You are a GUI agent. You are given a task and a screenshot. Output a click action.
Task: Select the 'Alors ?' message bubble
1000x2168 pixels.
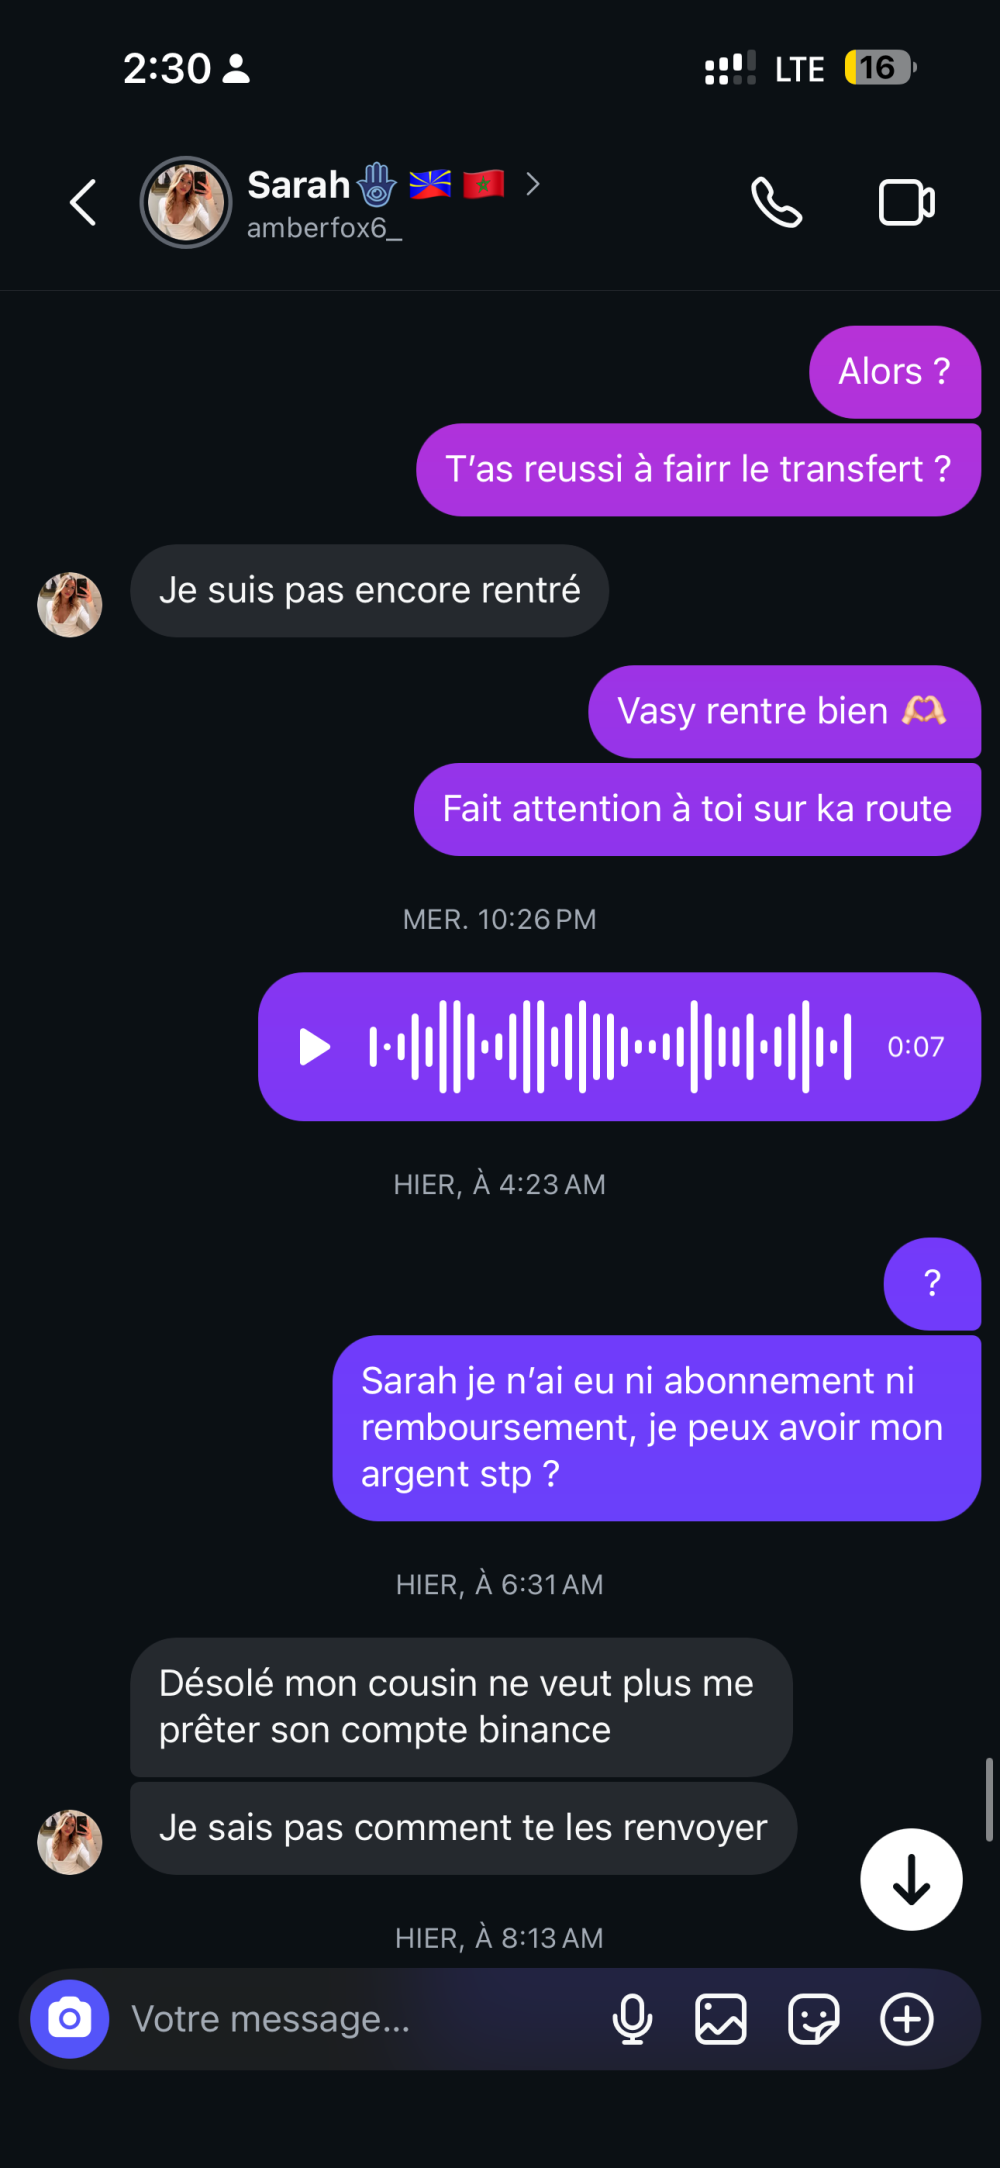[x=895, y=372]
